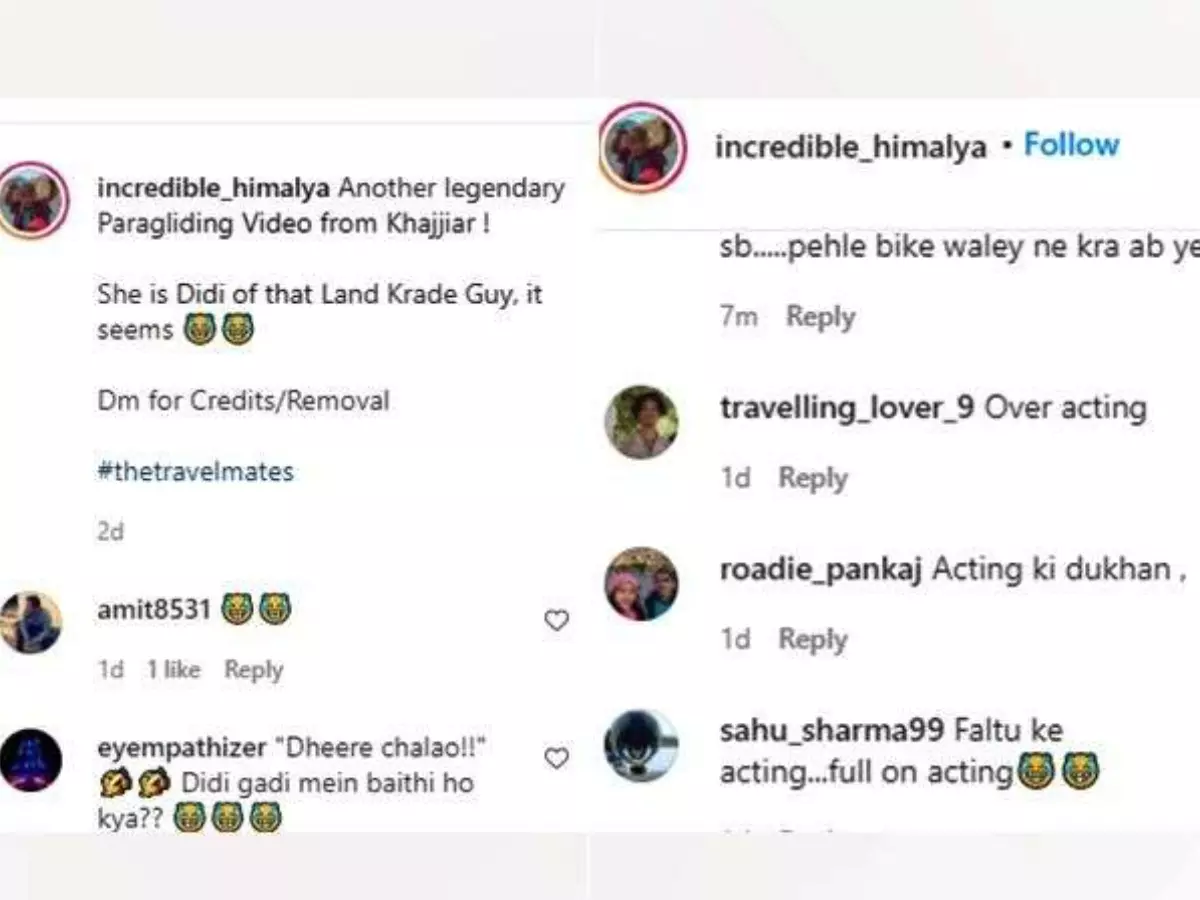View travelling_lover_9's profile picture

pos(641,422)
